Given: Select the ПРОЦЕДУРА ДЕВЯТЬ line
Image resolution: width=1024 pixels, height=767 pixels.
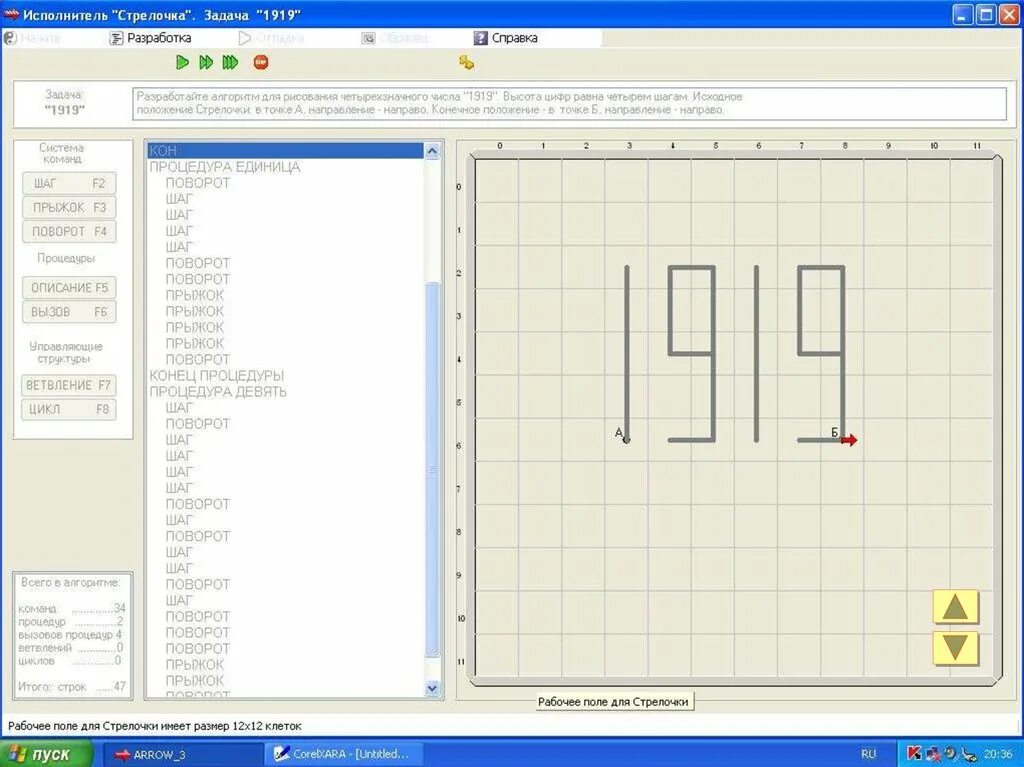Looking at the screenshot, I should tap(218, 392).
